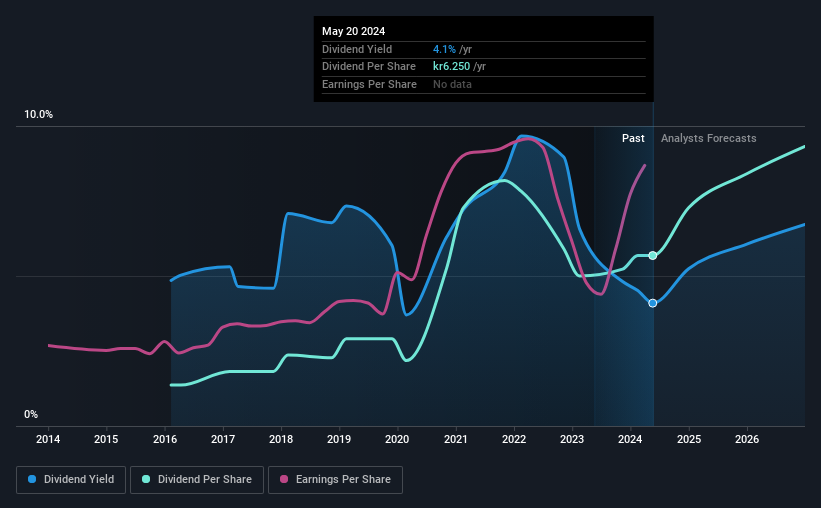
Task: Click the 2017 x-axis label
Action: click(223, 439)
